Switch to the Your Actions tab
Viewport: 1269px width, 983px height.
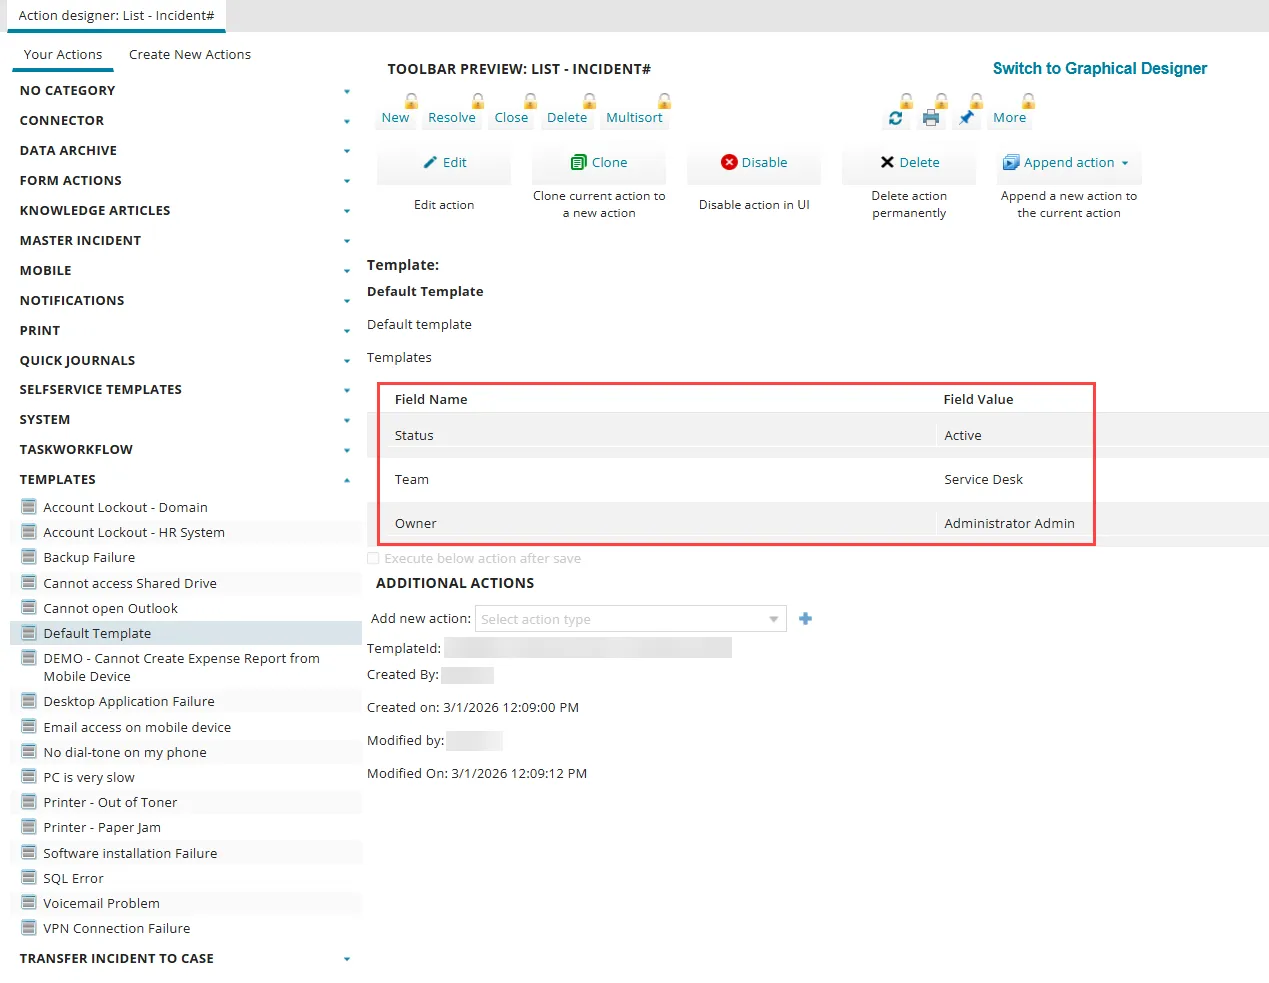(x=63, y=55)
